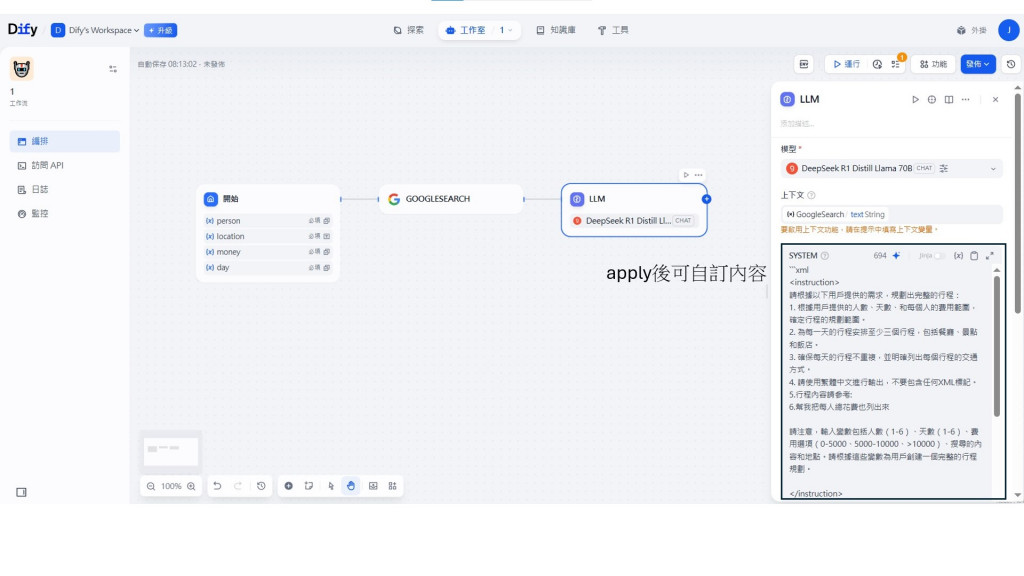
Task: Click the LLM panel vertical scrollbar
Action: (1017, 204)
